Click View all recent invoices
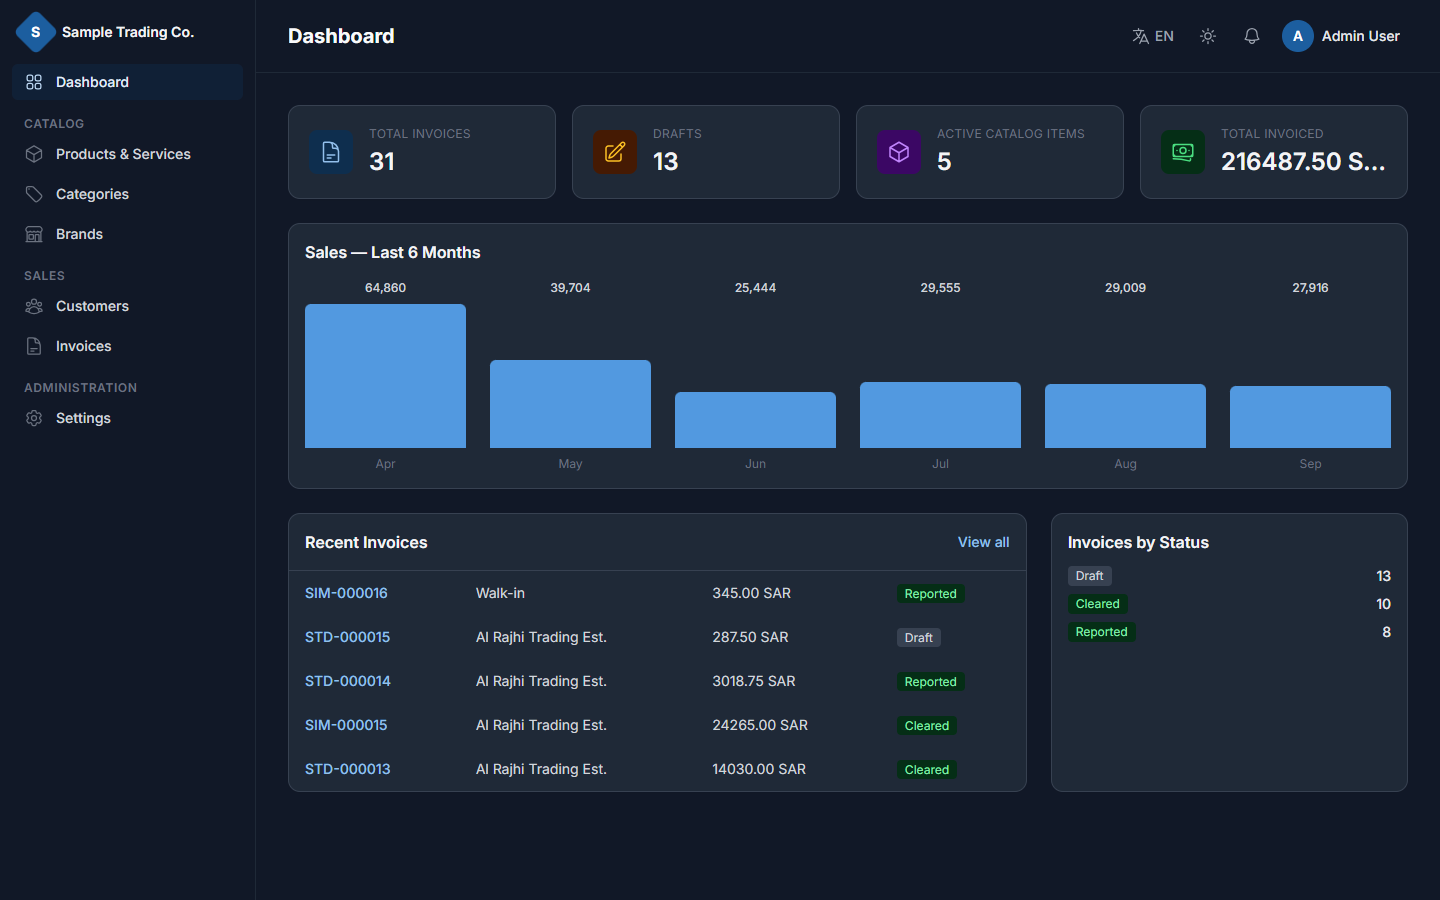Image resolution: width=1440 pixels, height=900 pixels. 983,542
